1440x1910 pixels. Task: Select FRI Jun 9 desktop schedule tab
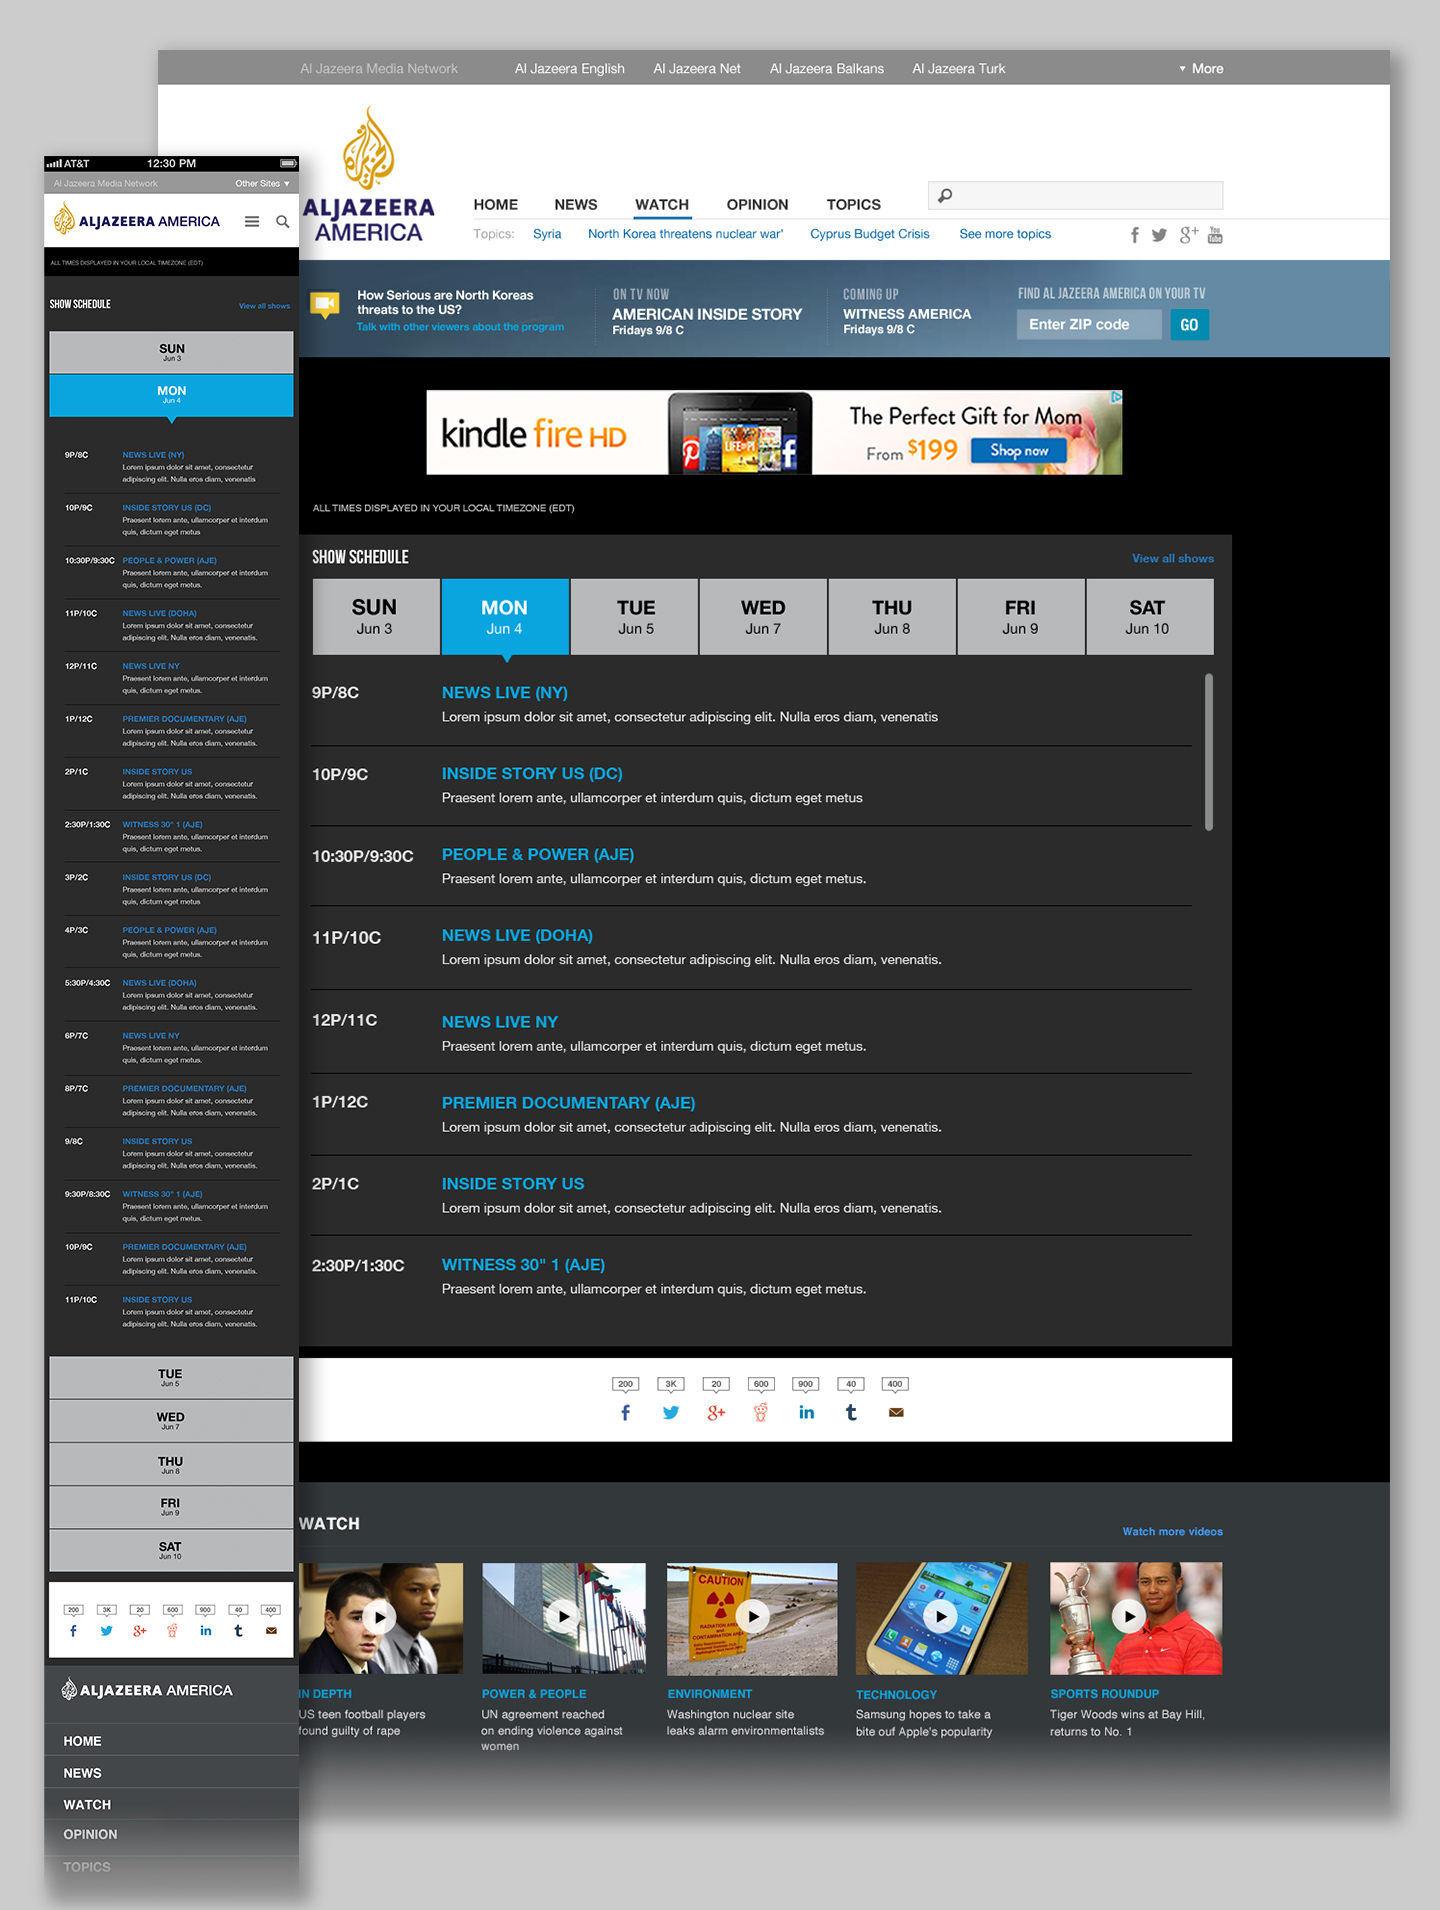pos(1021,617)
